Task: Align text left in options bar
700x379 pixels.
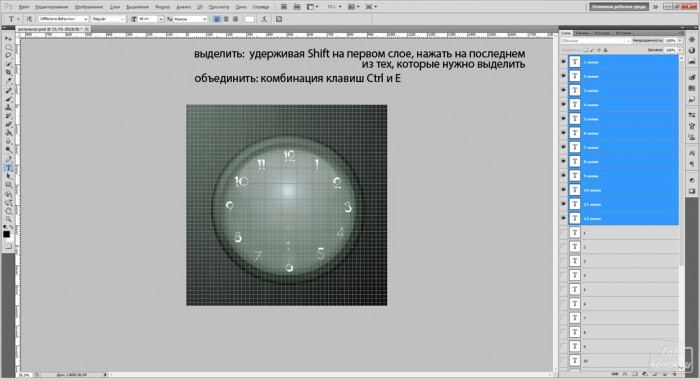Action: point(217,19)
